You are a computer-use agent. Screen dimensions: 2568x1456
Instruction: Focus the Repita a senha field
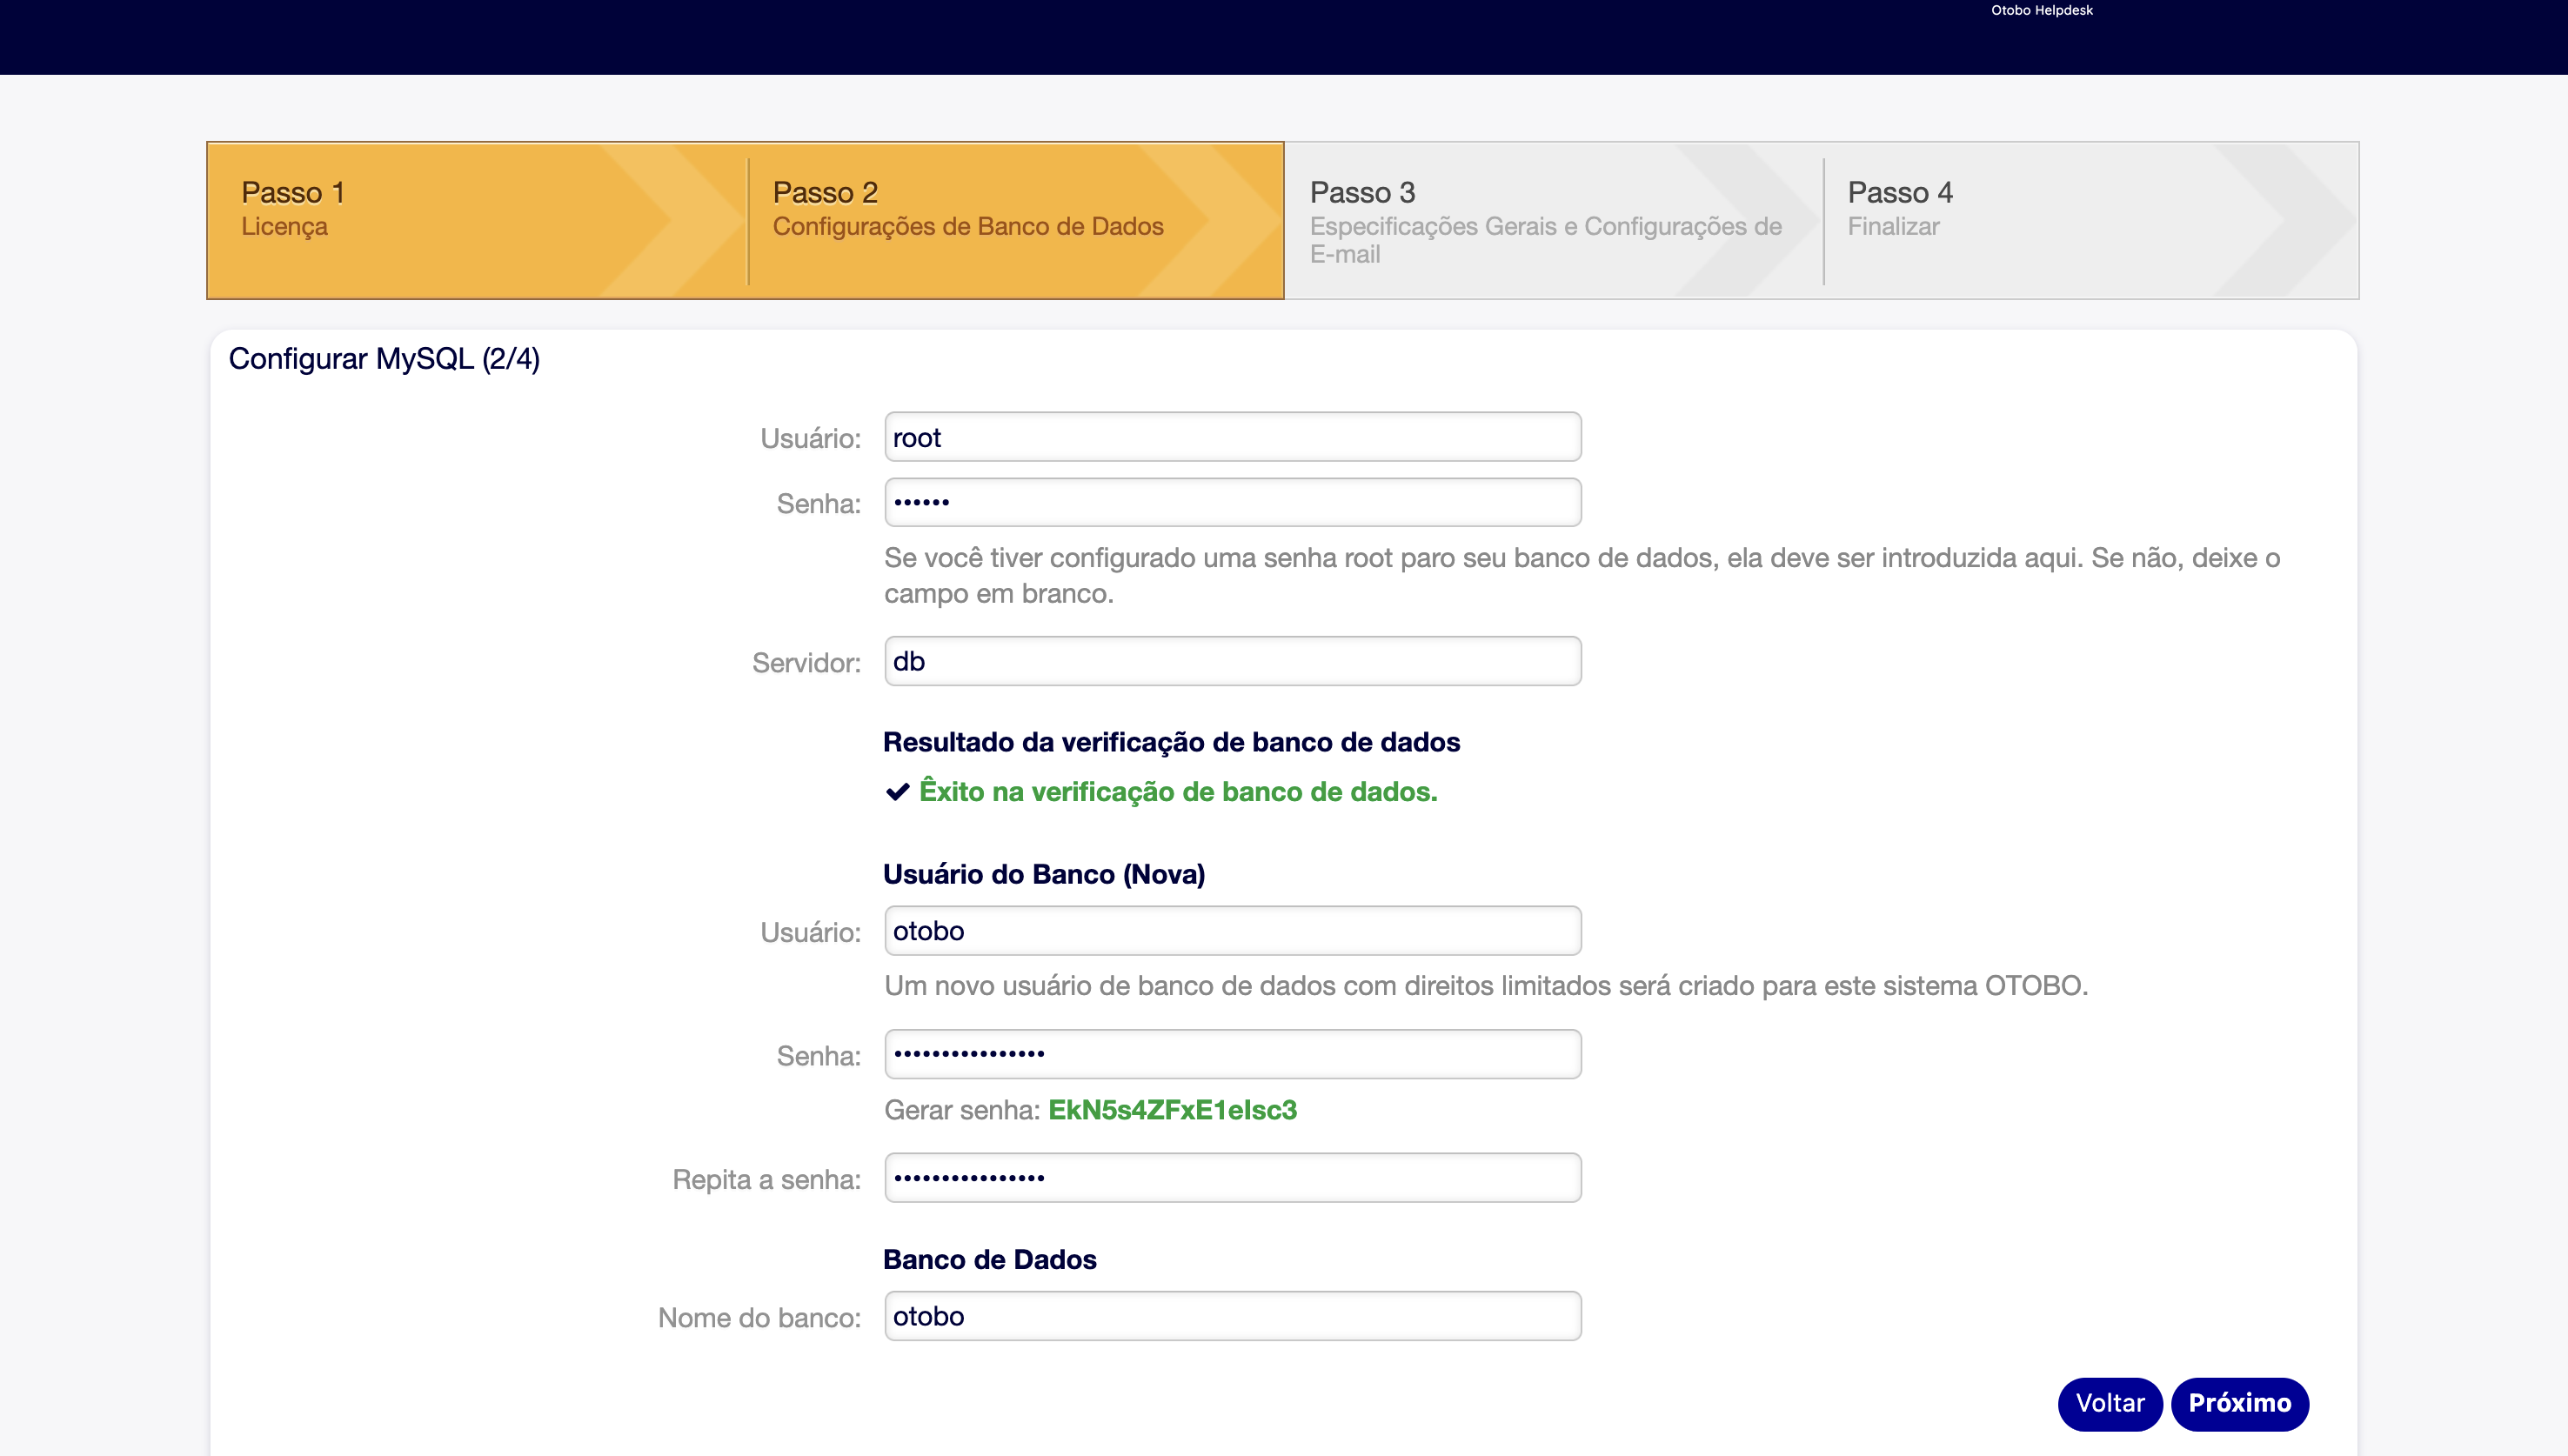coord(1232,1178)
